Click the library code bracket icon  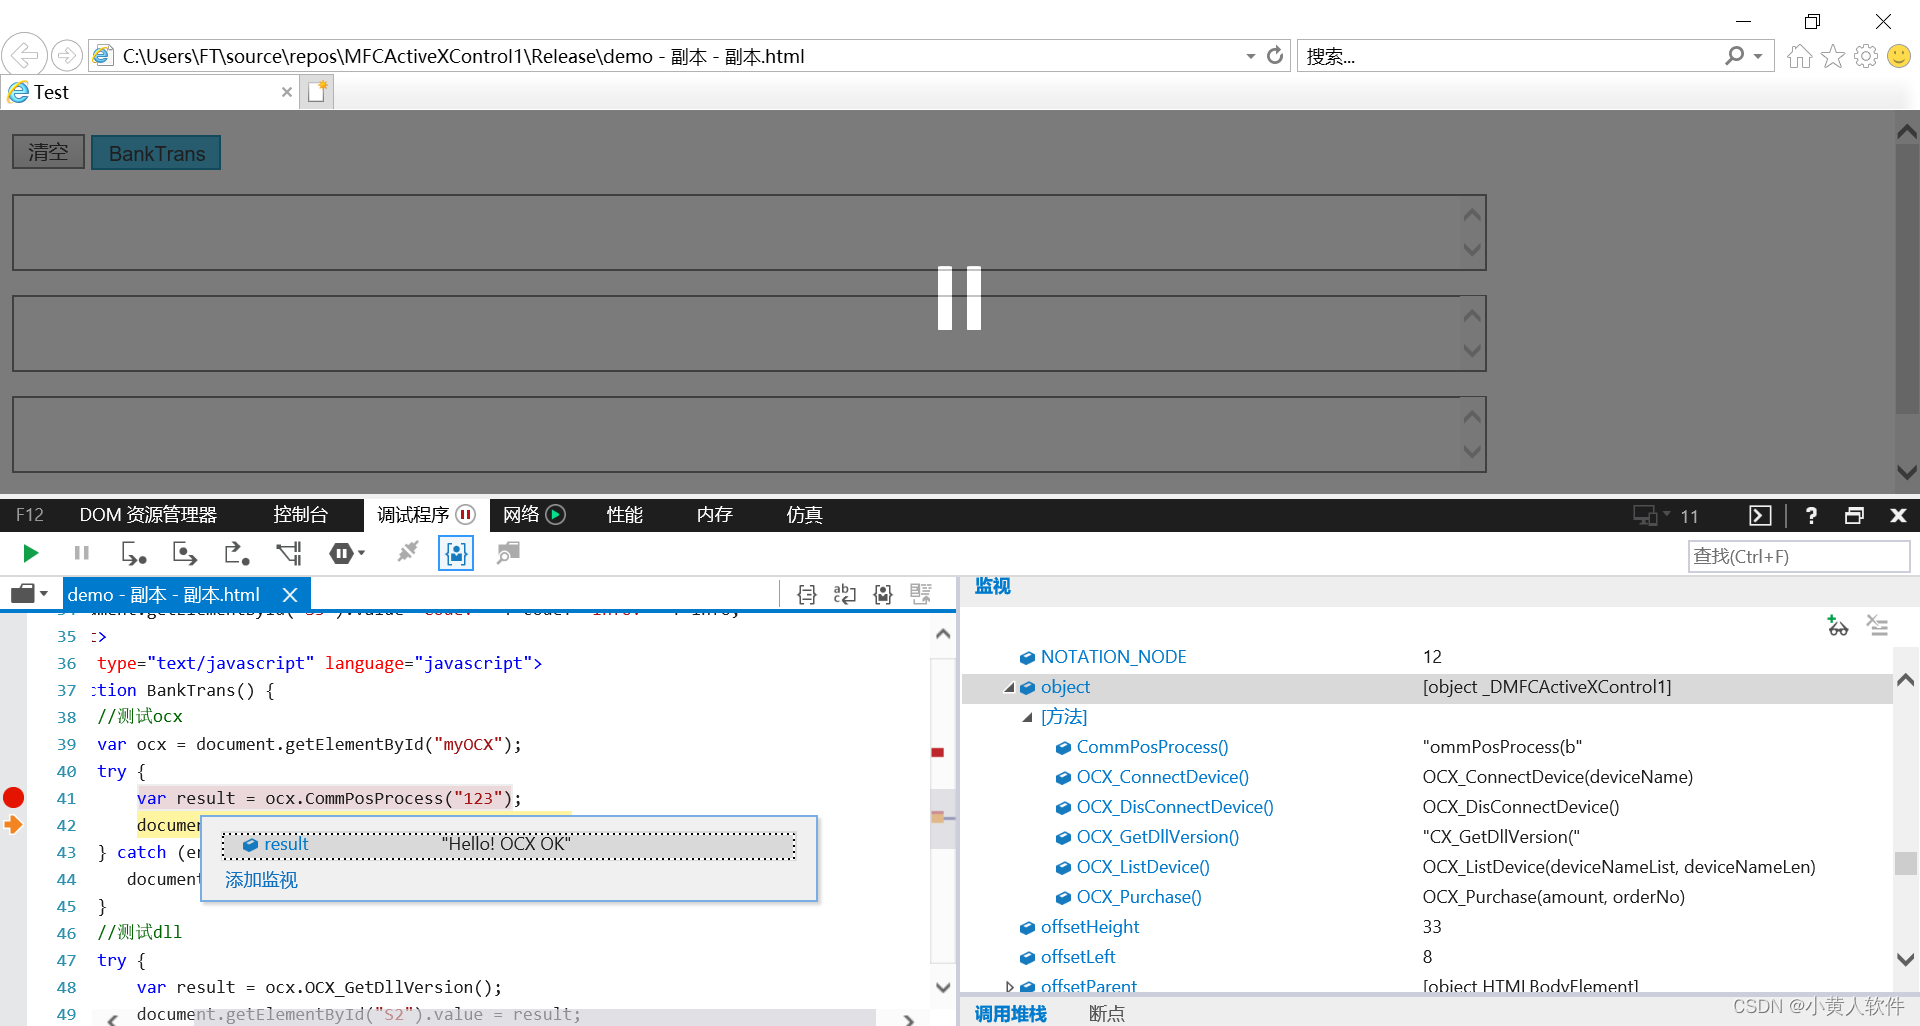[883, 595]
